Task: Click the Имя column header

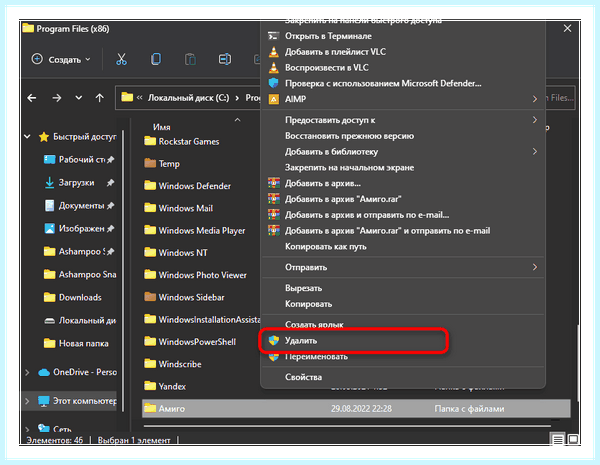Action: [161, 127]
